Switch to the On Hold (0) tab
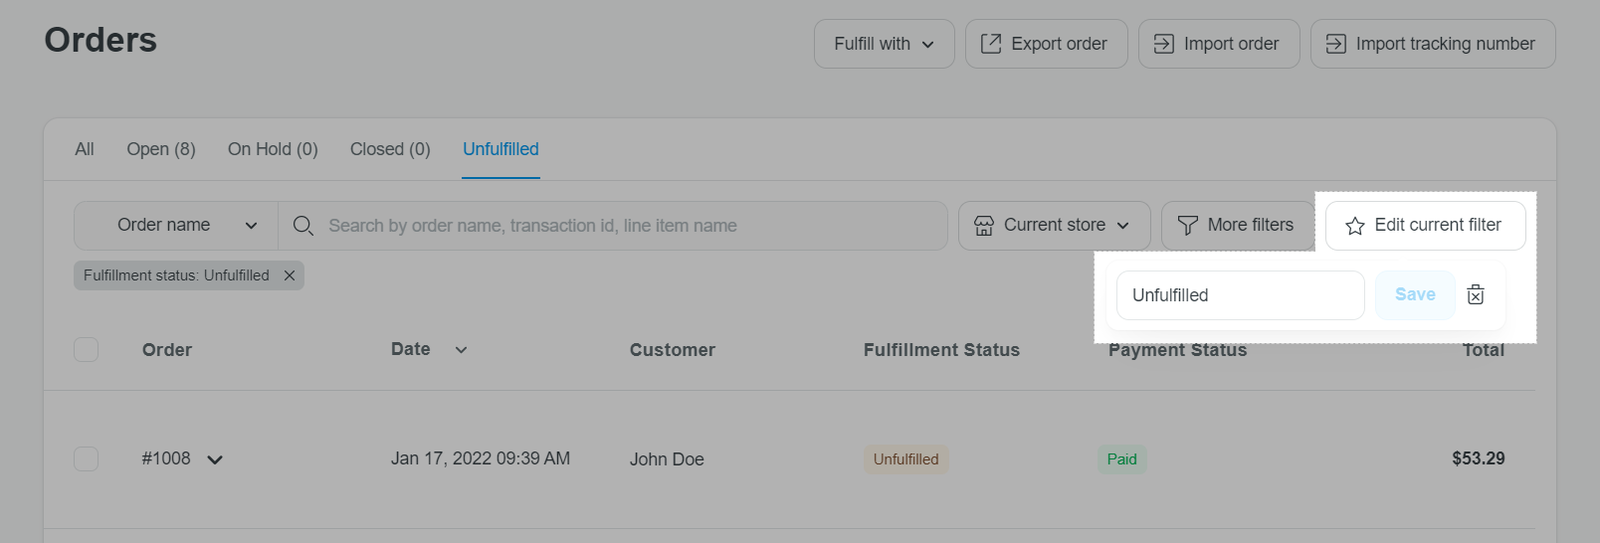This screenshot has height=543, width=1600. tap(273, 149)
